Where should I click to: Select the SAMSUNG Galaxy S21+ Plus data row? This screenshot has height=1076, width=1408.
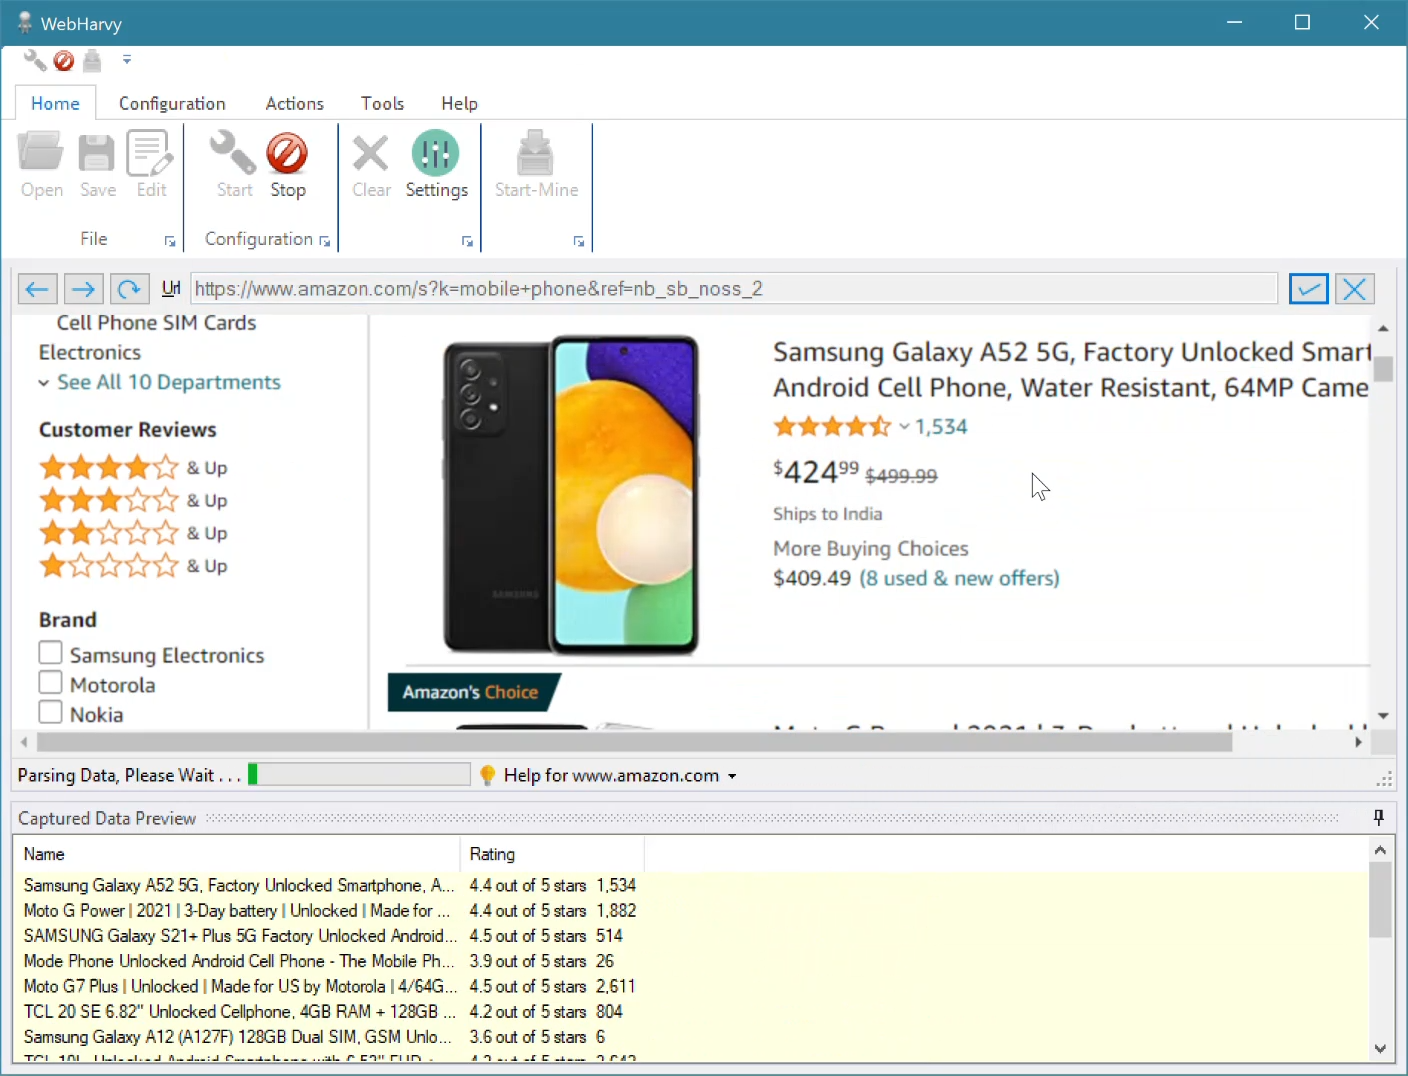692,935
